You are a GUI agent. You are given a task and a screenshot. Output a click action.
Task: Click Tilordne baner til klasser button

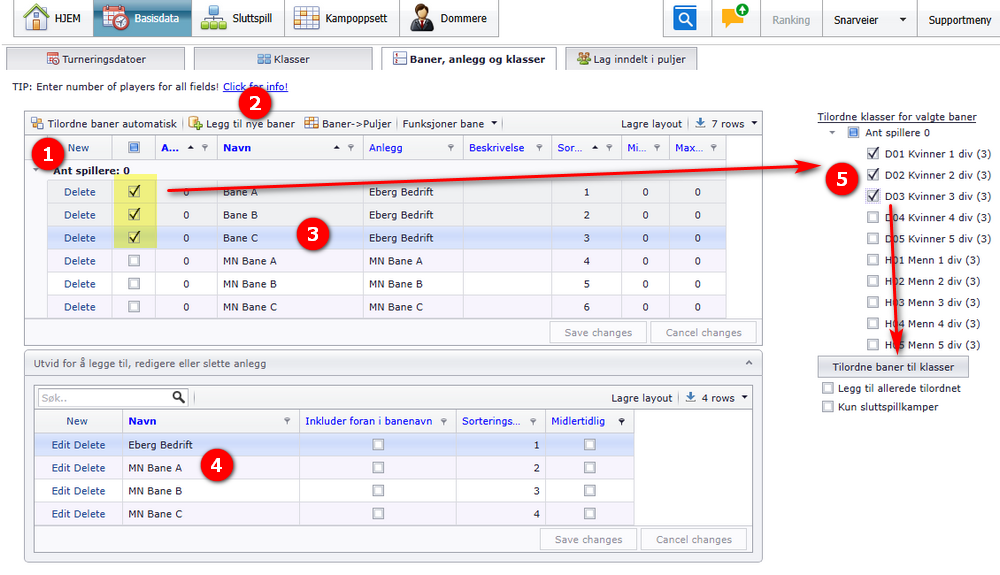pyautogui.click(x=893, y=367)
